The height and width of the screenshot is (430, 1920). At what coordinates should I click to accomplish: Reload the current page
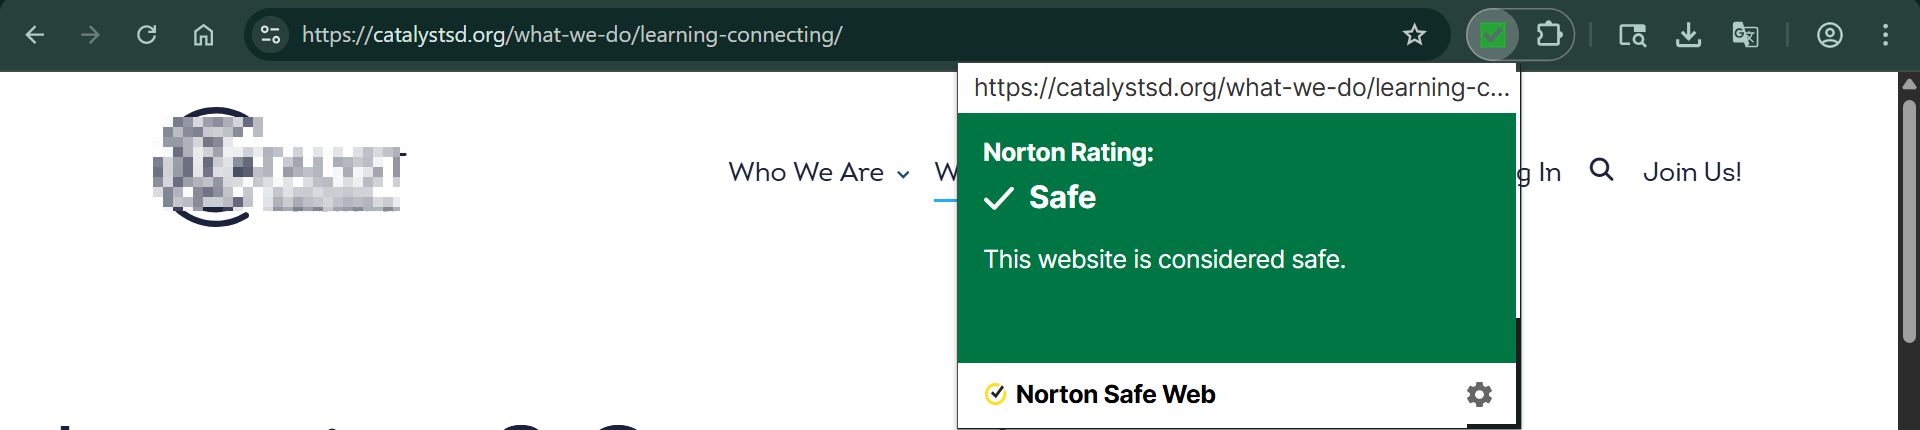pos(147,35)
